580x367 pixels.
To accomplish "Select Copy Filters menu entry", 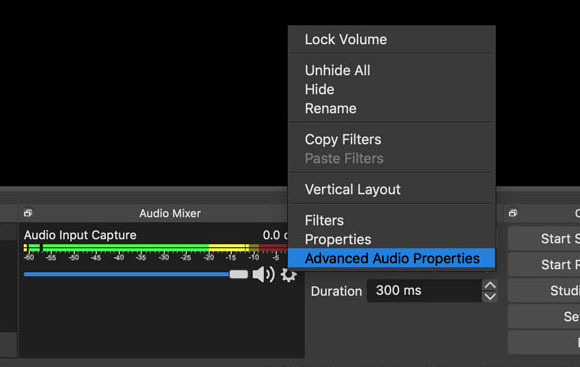I will click(392, 139).
